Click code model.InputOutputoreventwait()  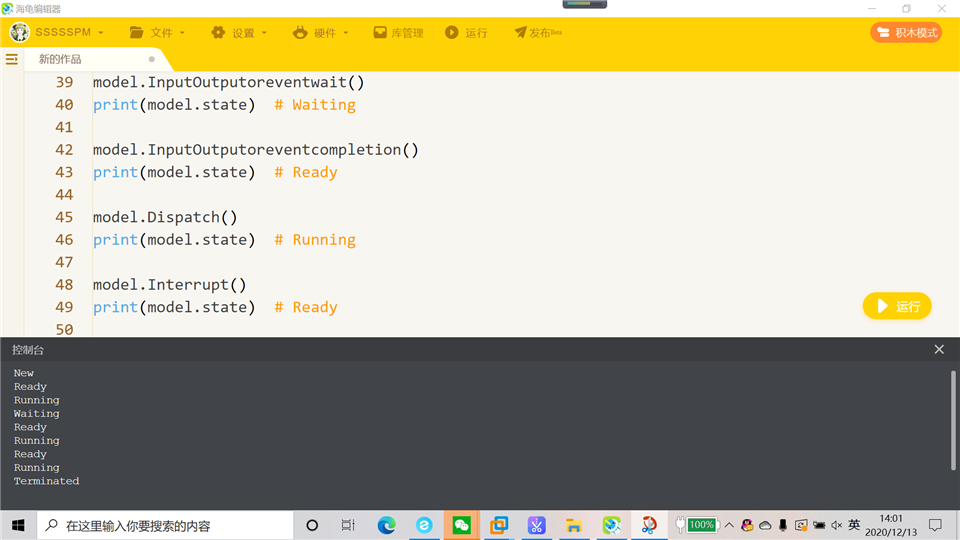pyautogui.click(x=228, y=82)
